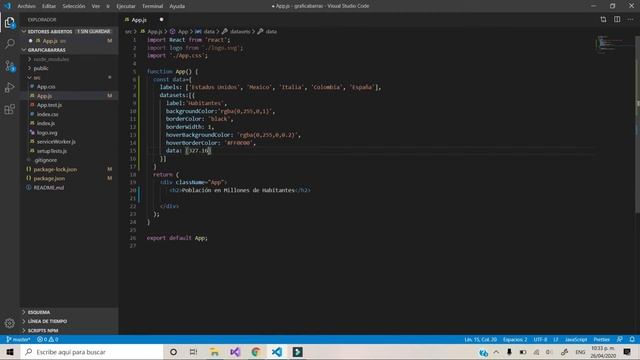
Task: Open the Editar menu
Action: click(49, 6)
